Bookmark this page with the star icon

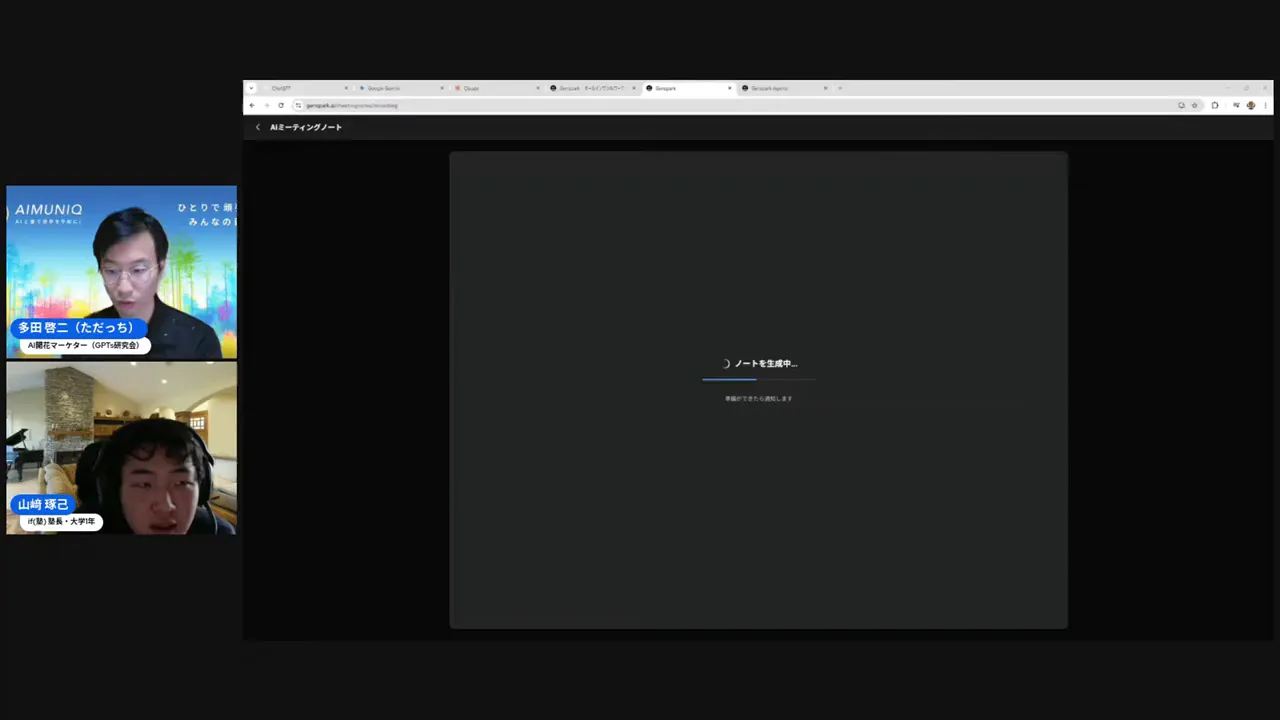(1194, 105)
